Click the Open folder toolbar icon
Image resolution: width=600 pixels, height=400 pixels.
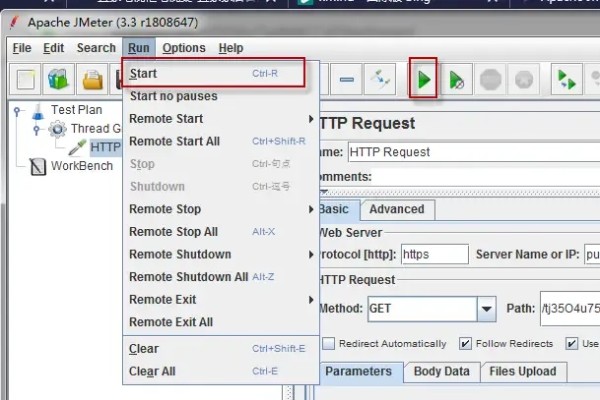[92, 80]
